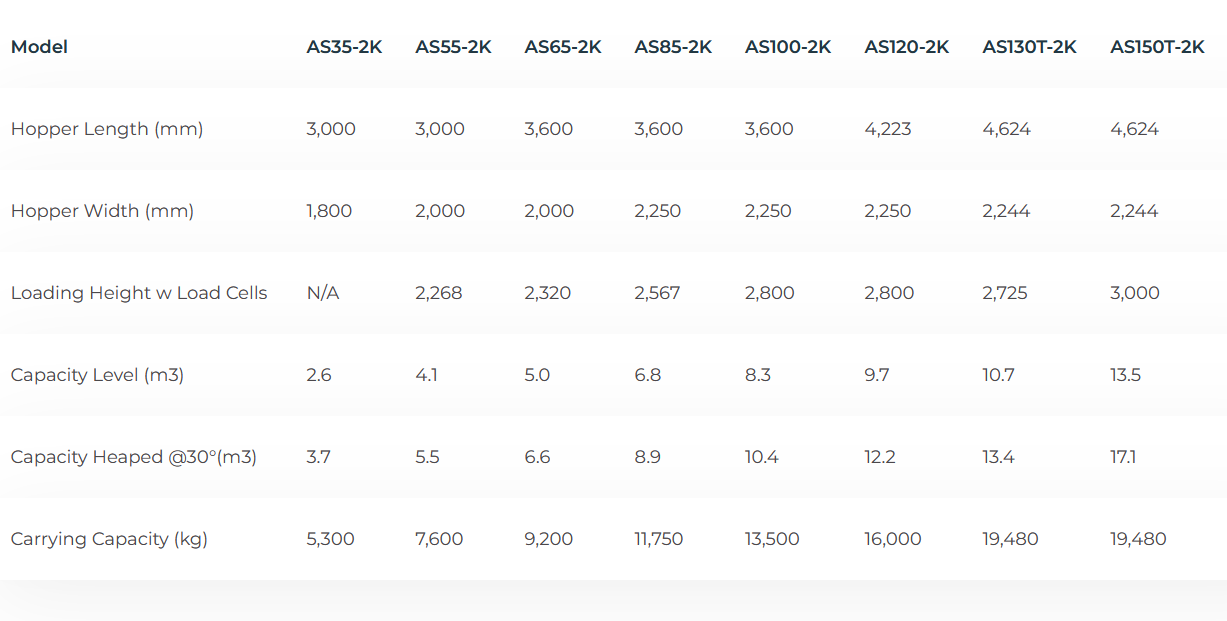The width and height of the screenshot is (1227, 621).
Task: Select the Loading Height w Load Cells label
Action: click(x=139, y=293)
